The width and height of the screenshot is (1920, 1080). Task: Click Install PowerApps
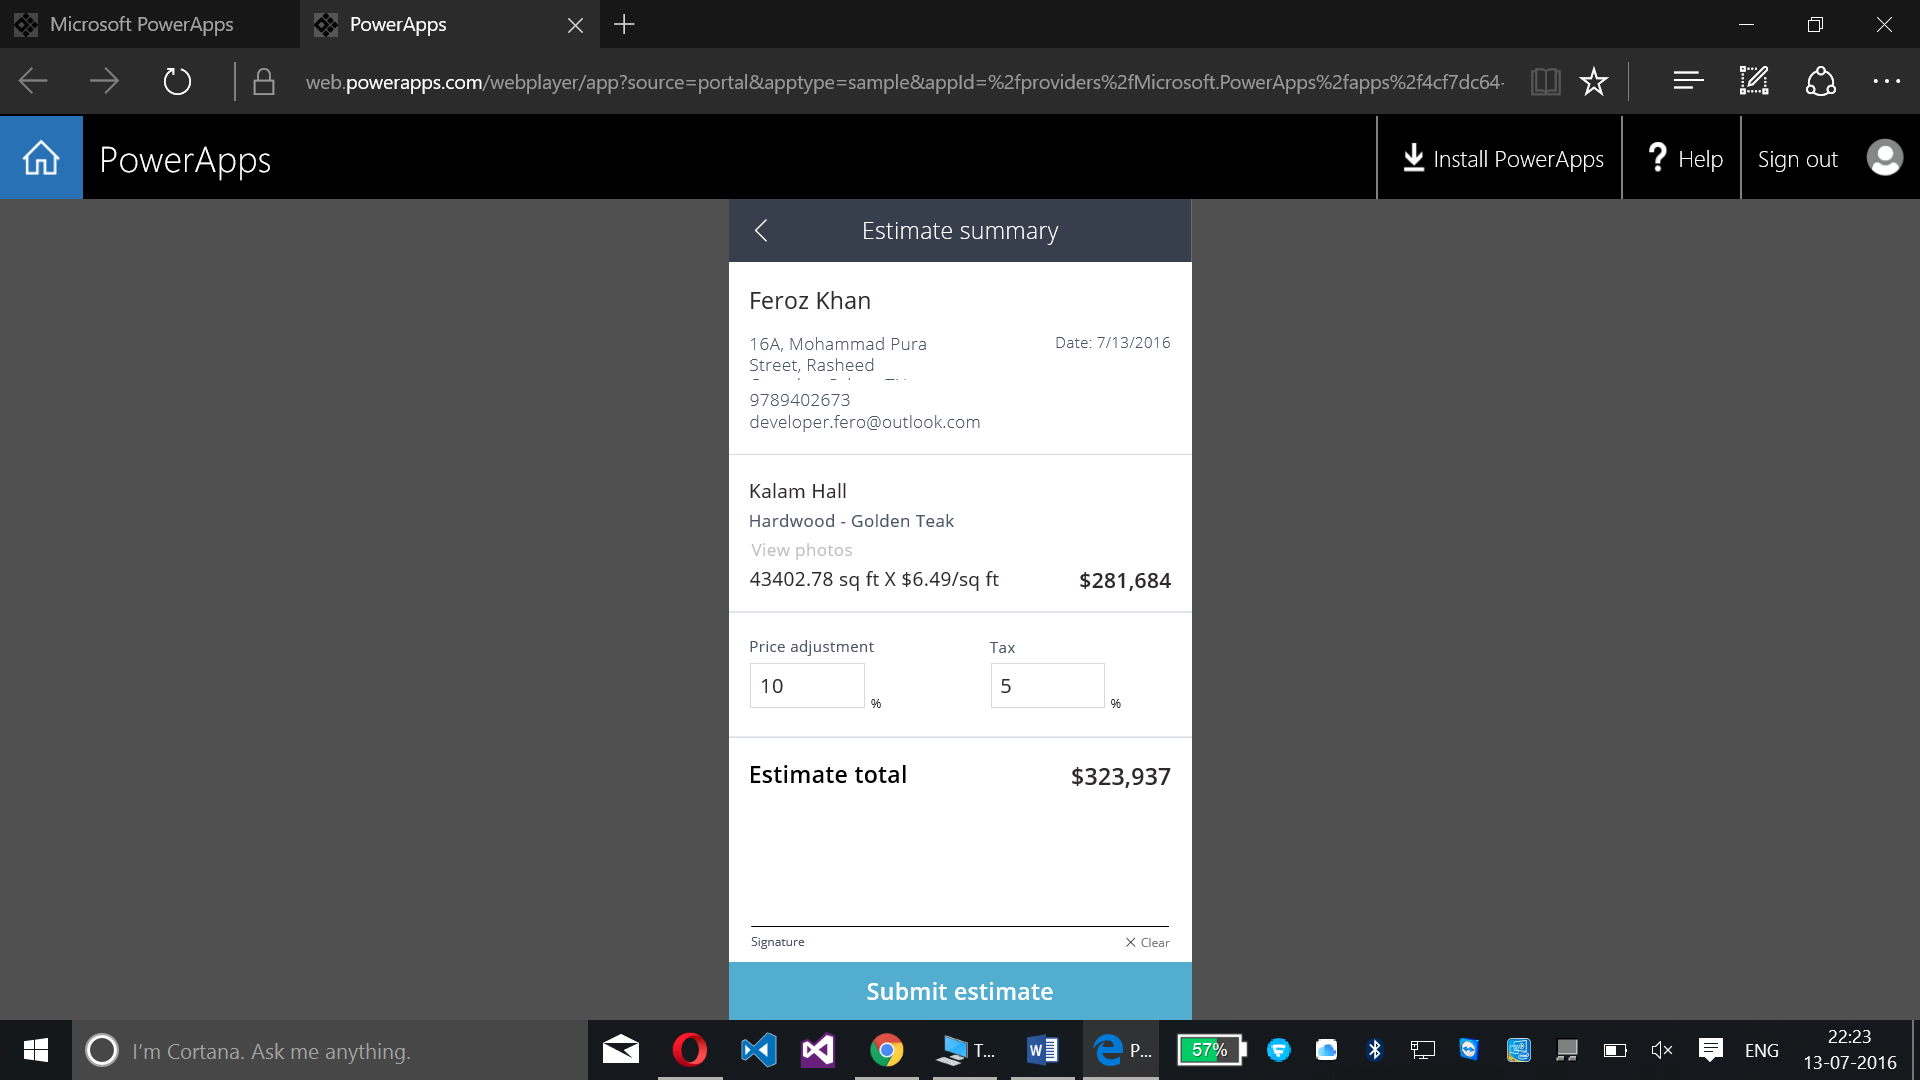click(x=1502, y=159)
